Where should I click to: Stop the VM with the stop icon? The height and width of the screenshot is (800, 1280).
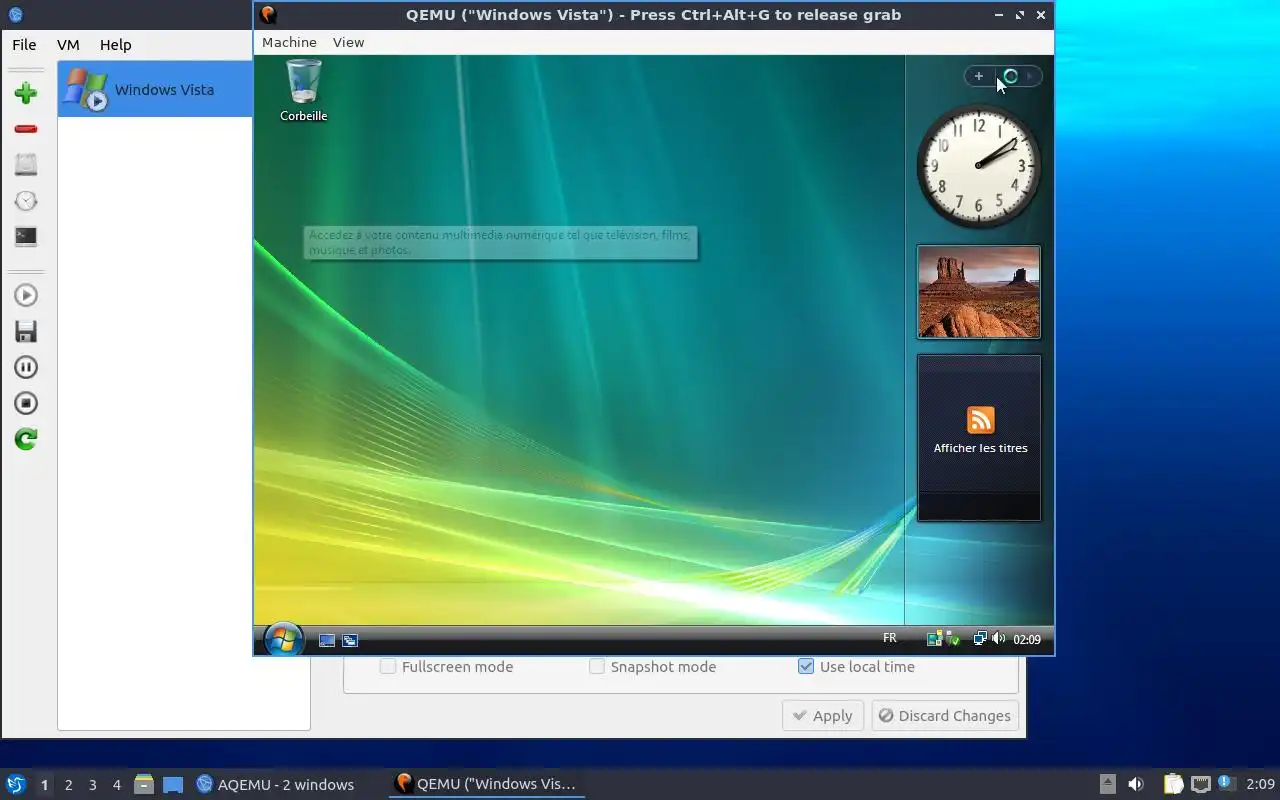pos(26,403)
